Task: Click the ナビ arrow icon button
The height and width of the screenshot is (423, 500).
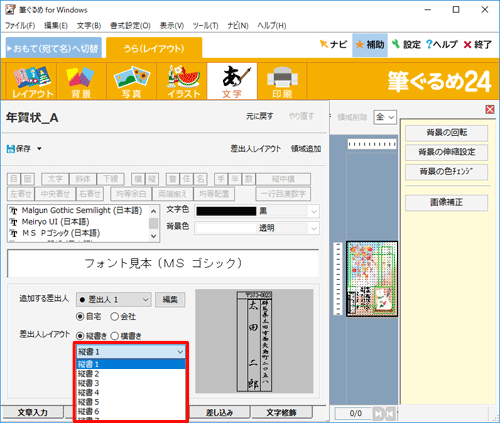Action: pos(334,44)
